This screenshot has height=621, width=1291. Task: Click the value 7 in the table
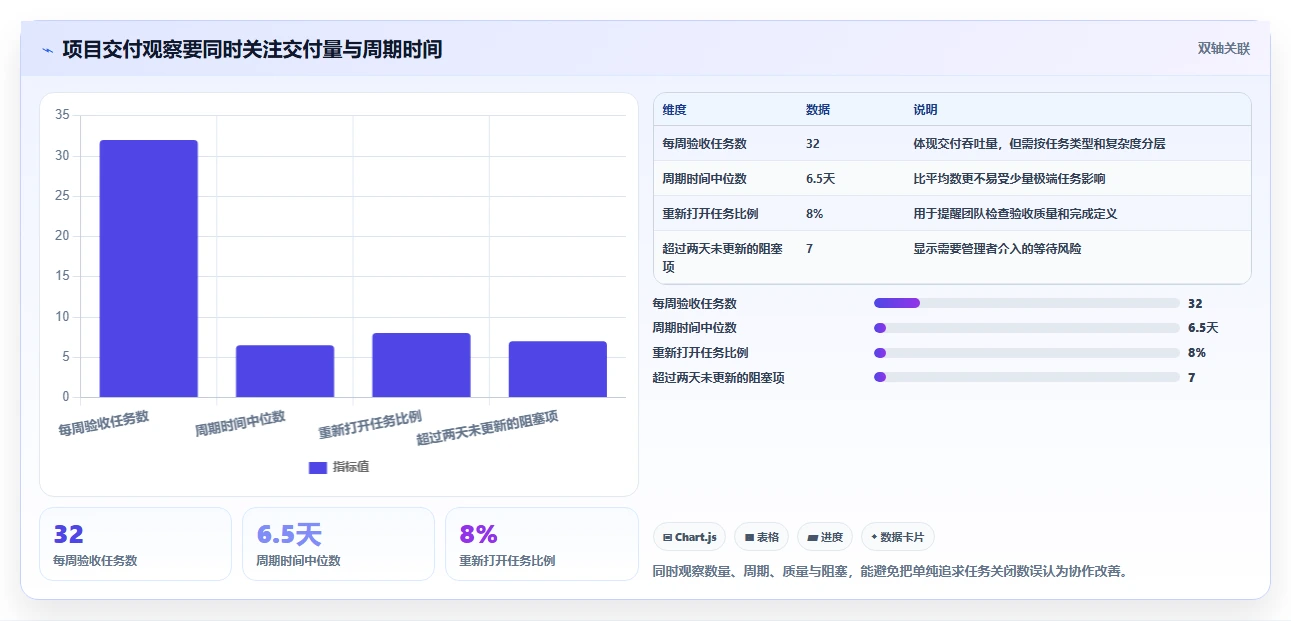(809, 249)
